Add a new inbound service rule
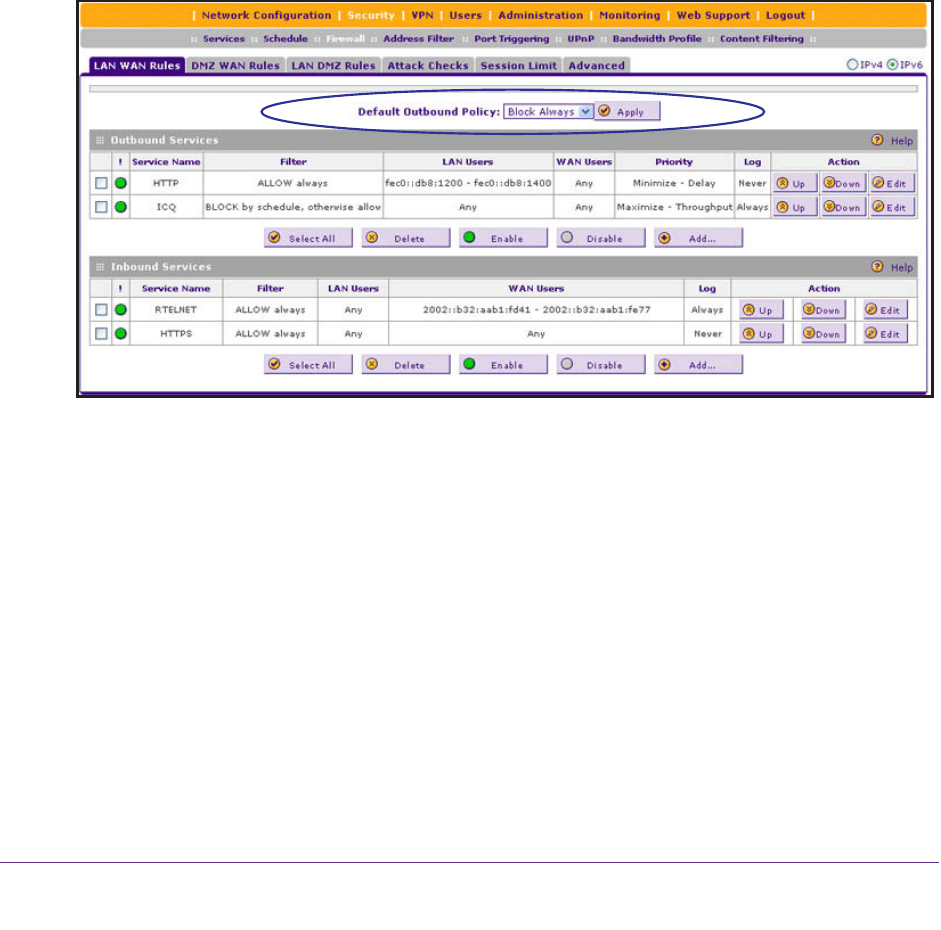 point(699,365)
